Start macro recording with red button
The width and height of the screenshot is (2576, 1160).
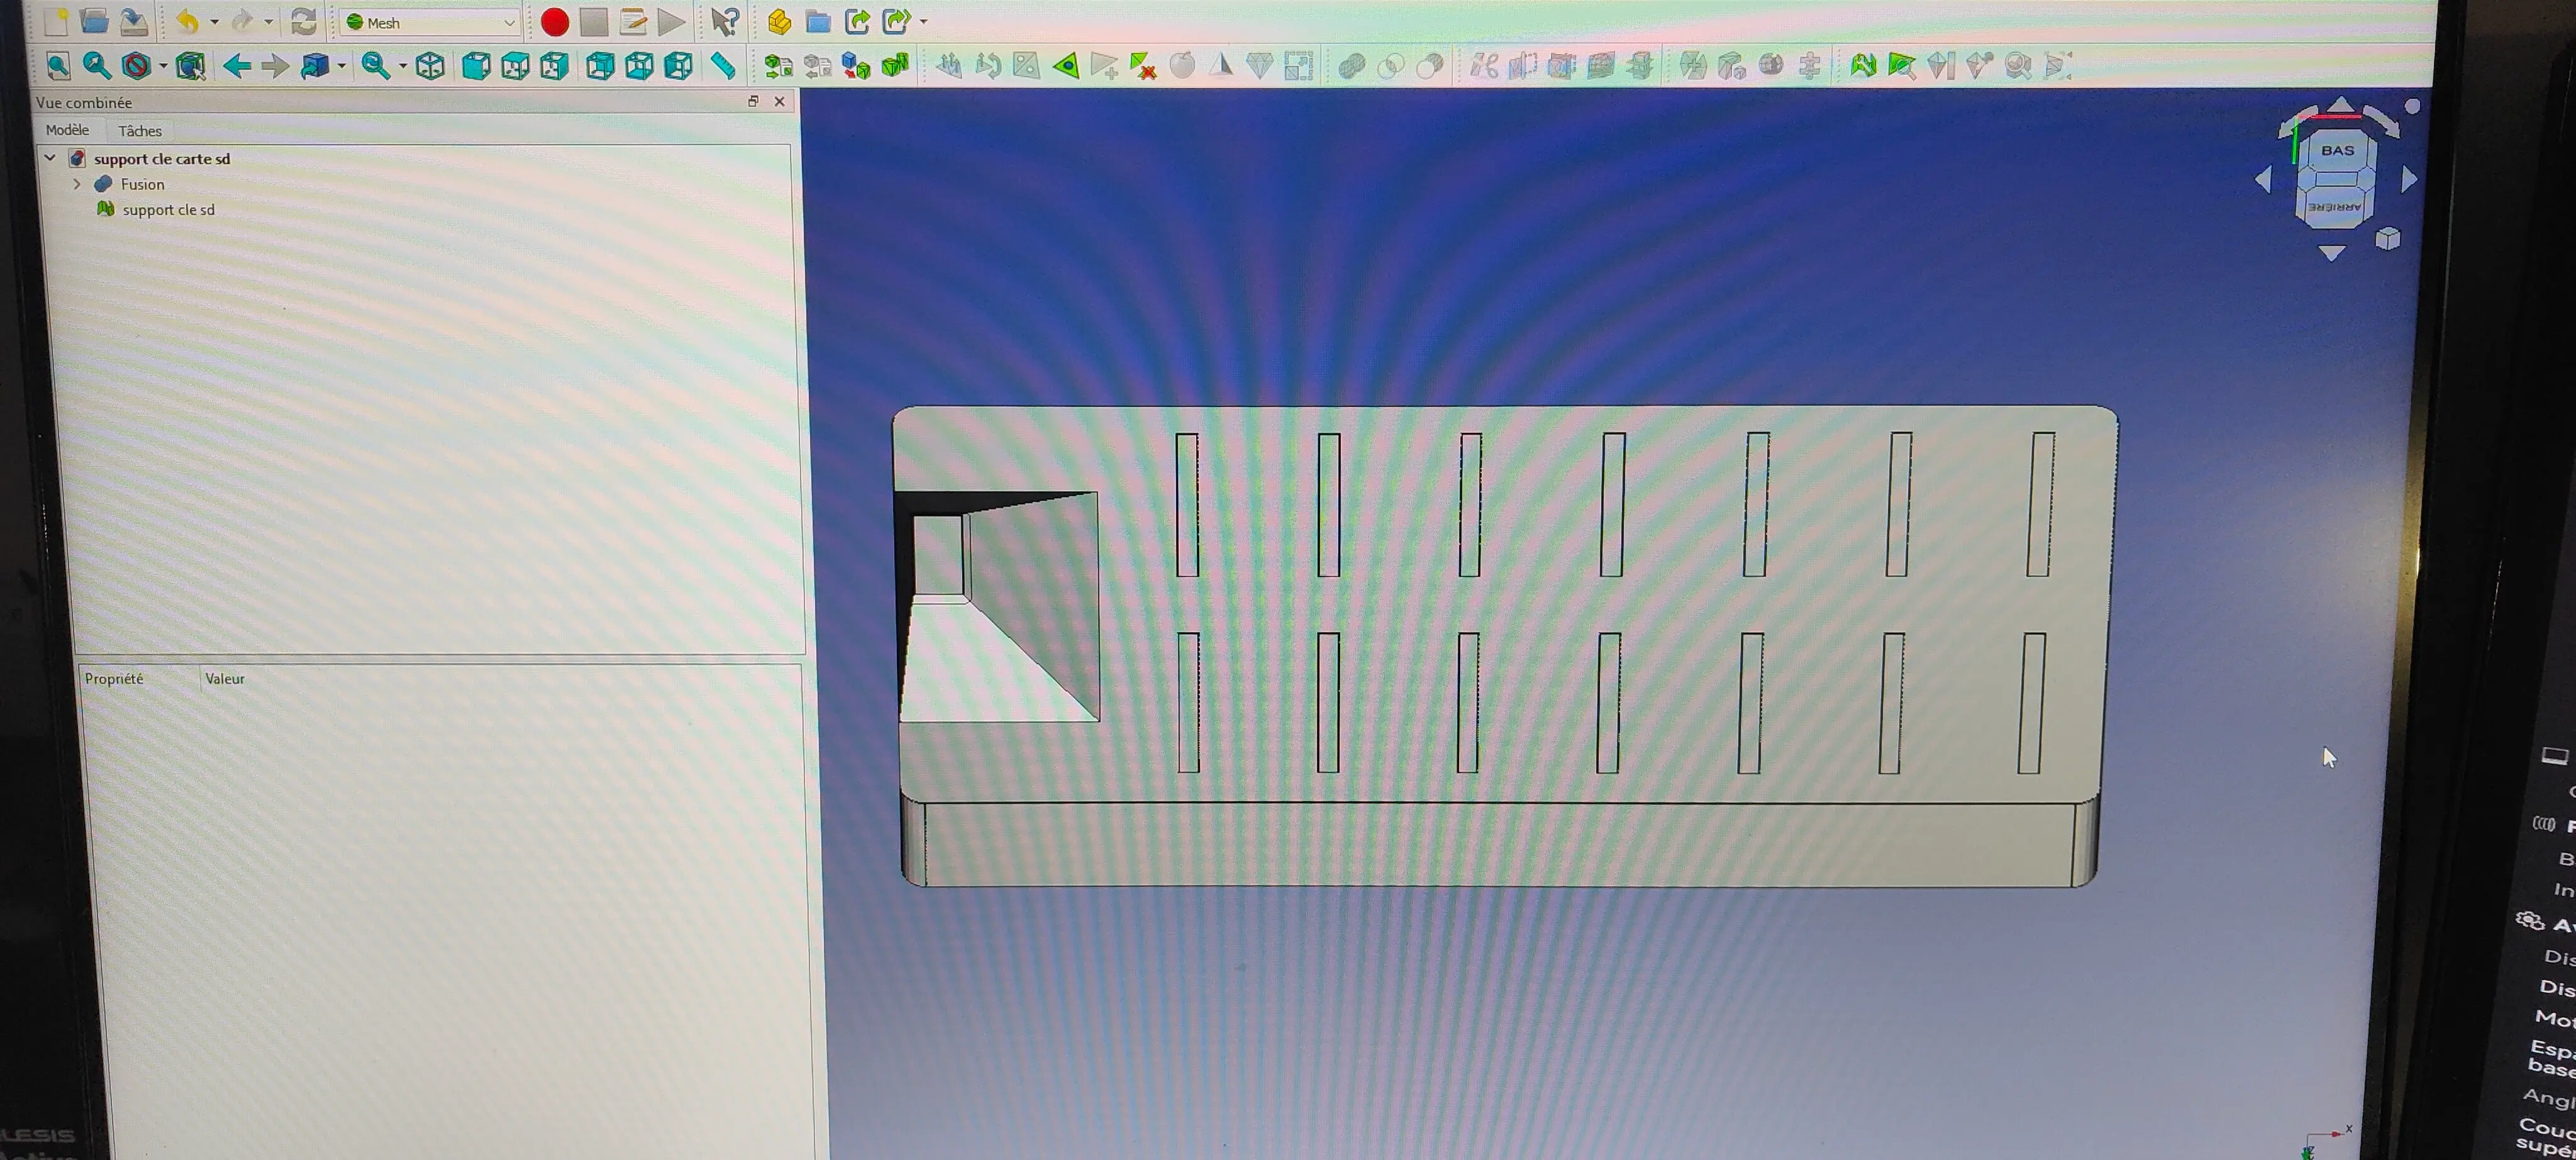click(x=554, y=22)
